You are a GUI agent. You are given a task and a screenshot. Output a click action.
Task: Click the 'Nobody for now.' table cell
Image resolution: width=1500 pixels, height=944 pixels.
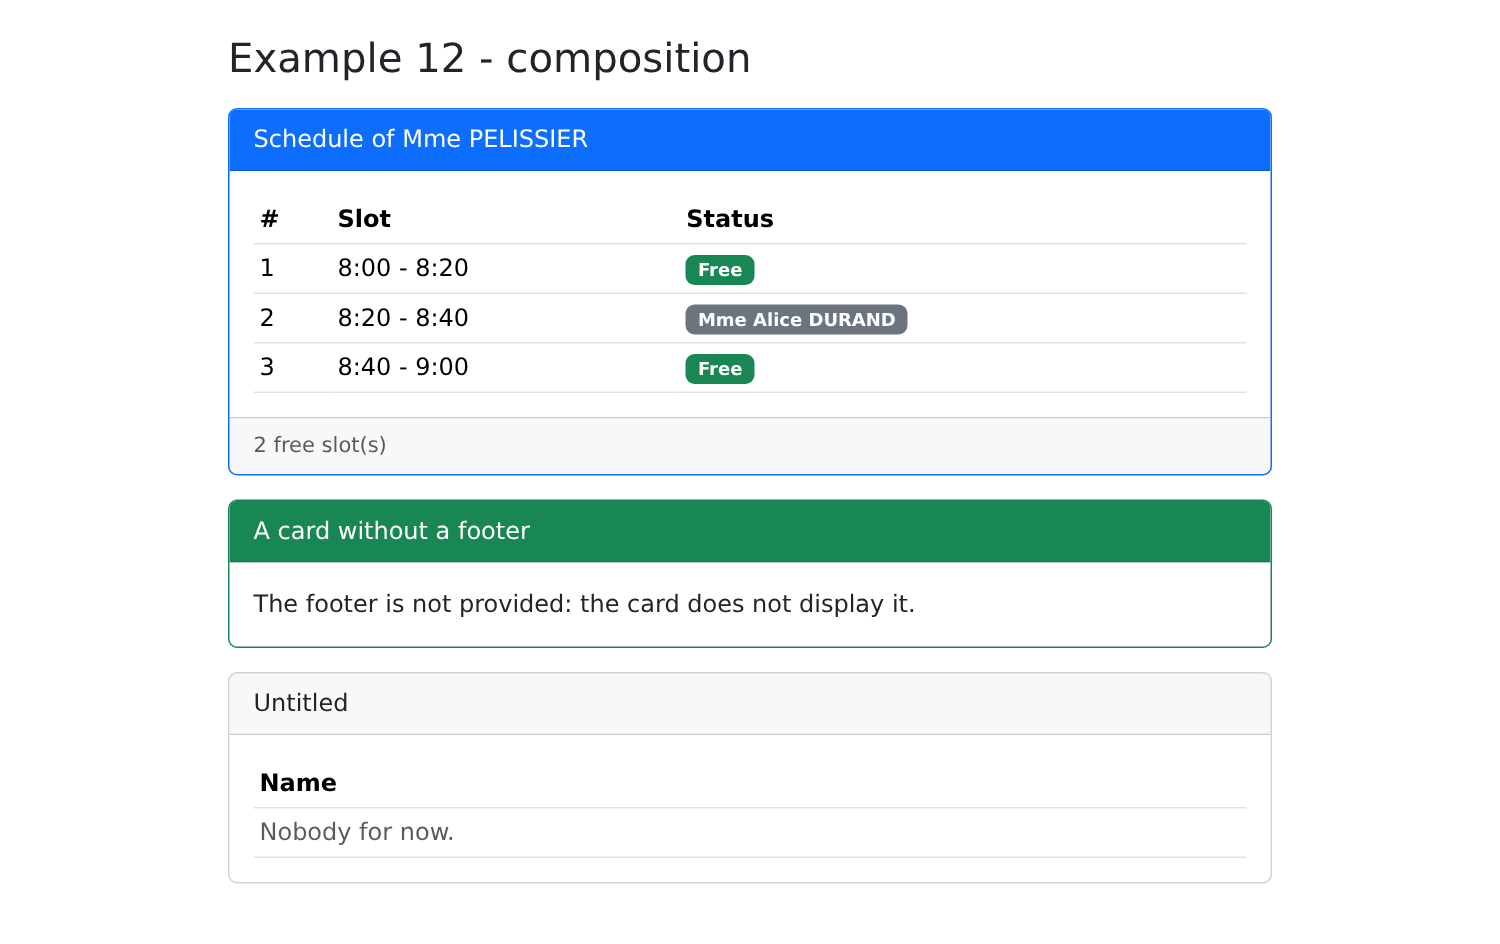point(750,832)
